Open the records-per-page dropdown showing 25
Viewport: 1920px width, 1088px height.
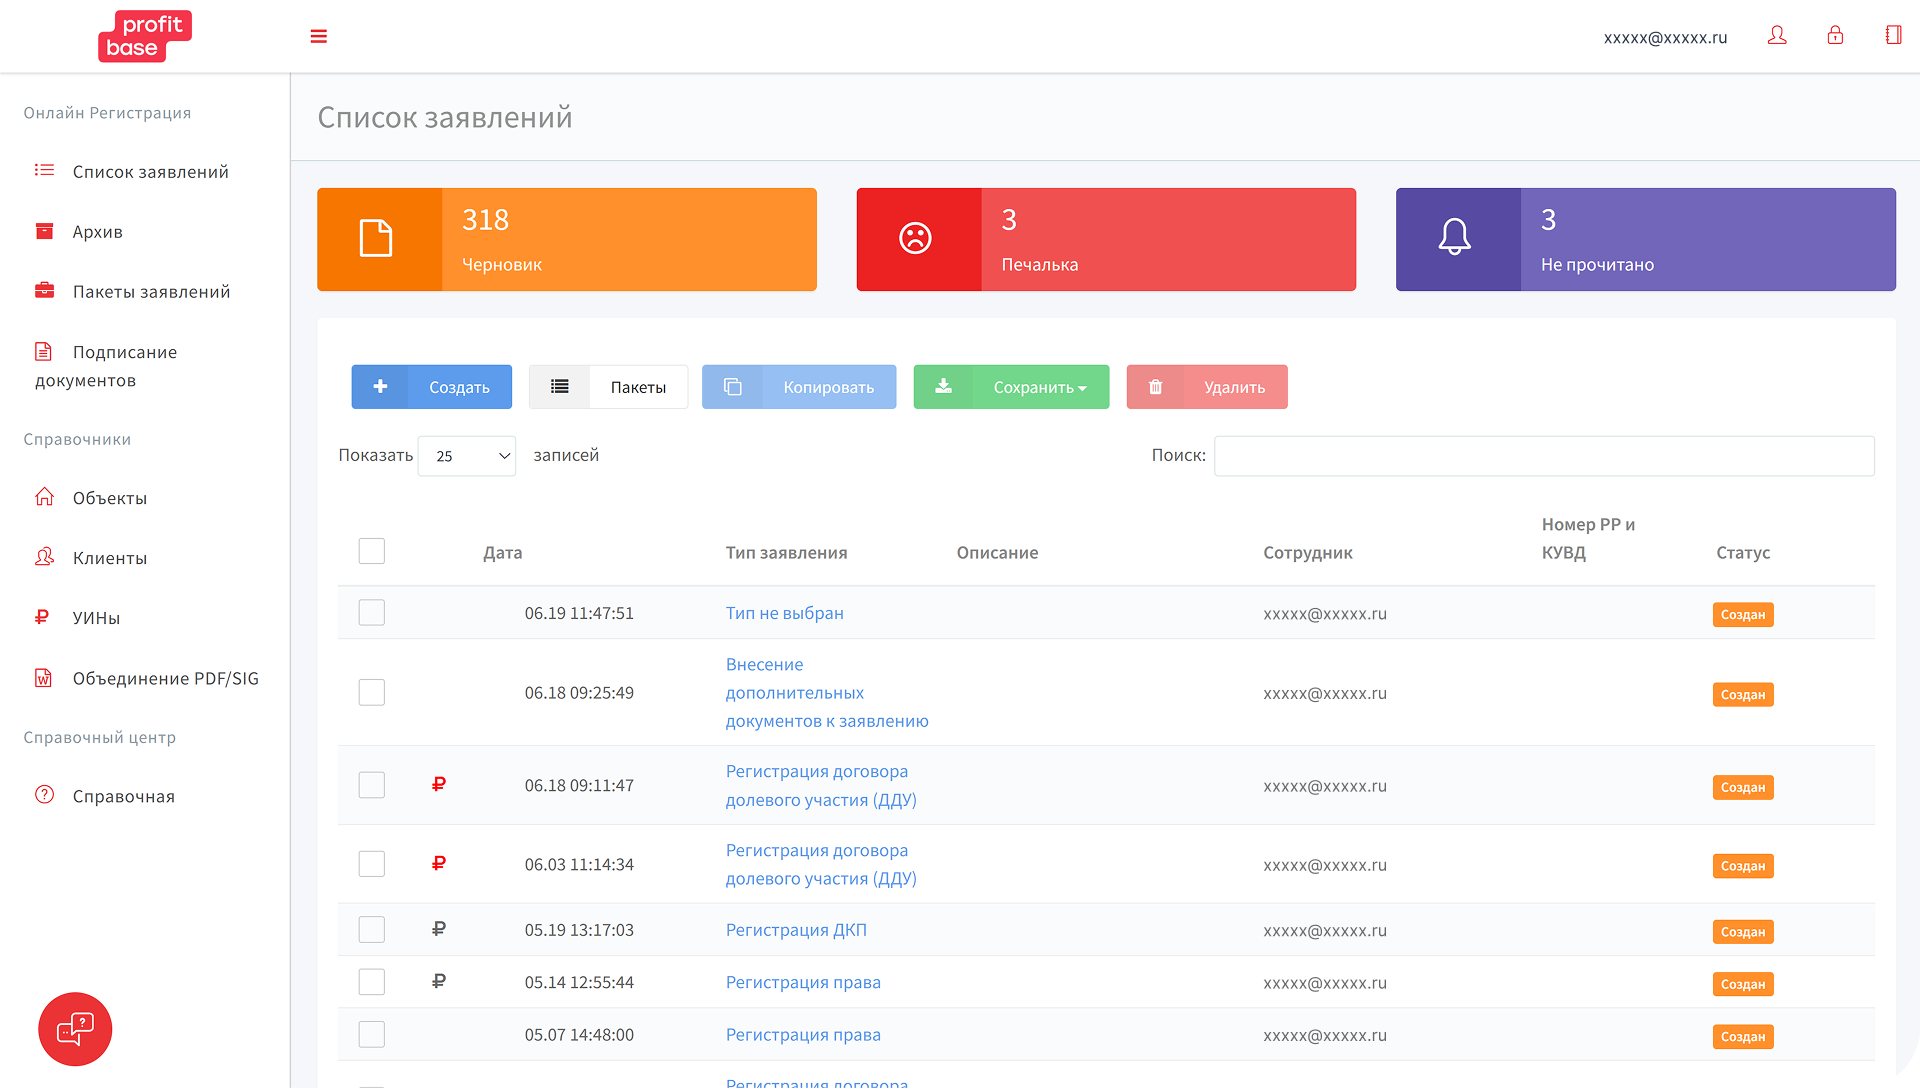(467, 456)
